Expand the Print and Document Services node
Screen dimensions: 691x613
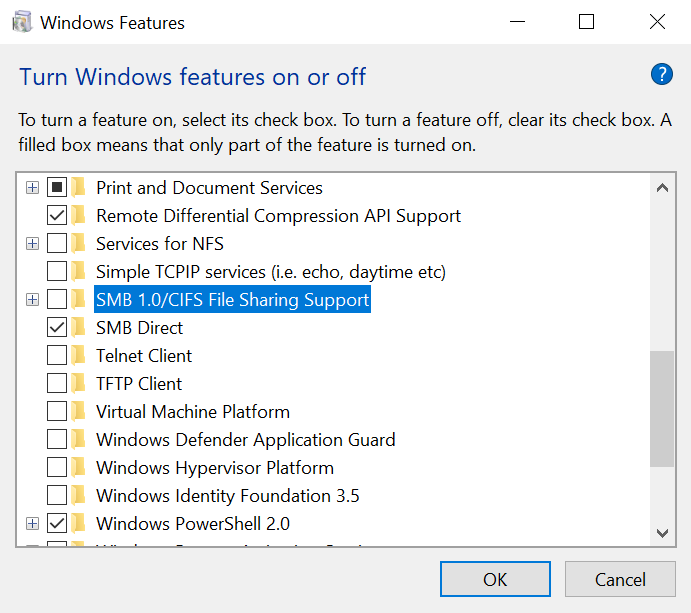pyautogui.click(x=32, y=187)
